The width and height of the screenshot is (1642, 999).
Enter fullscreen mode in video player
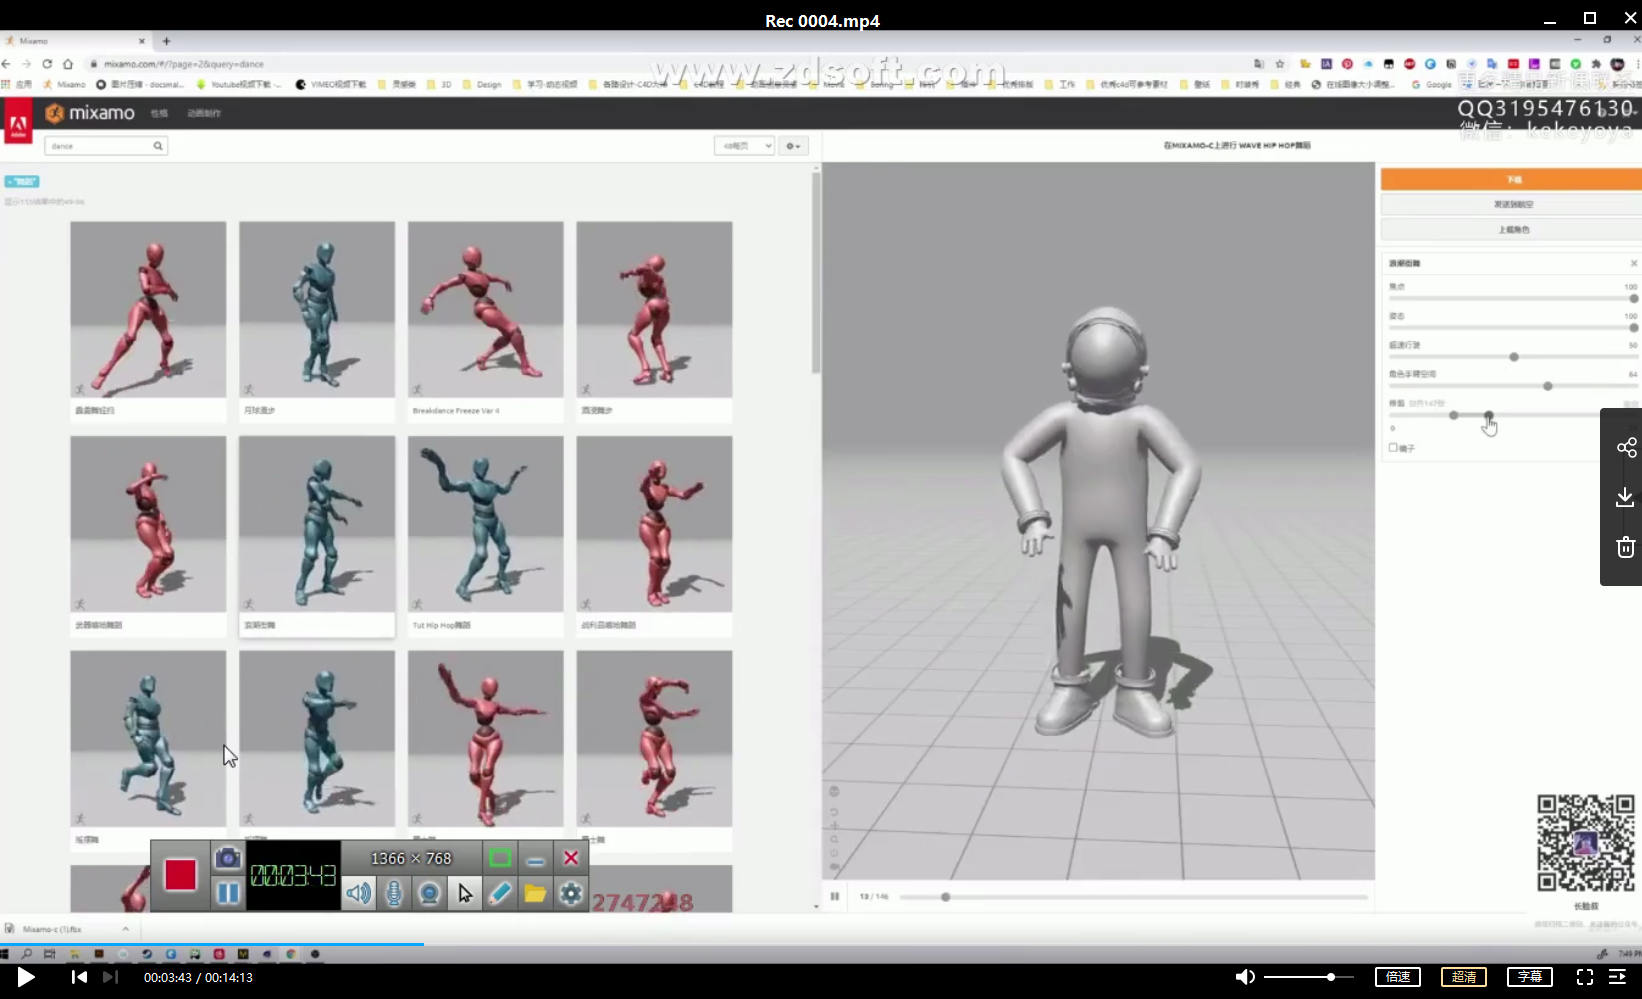1585,977
